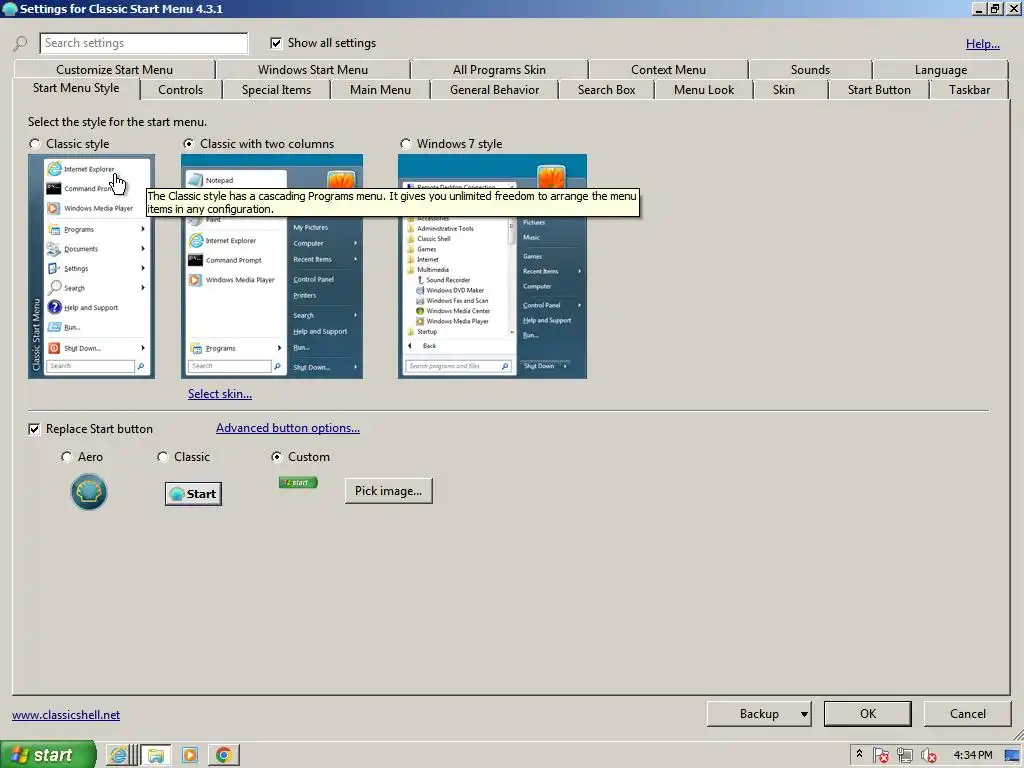Select the Start Menu Style tab
The width and height of the screenshot is (1024, 768).
[76, 88]
